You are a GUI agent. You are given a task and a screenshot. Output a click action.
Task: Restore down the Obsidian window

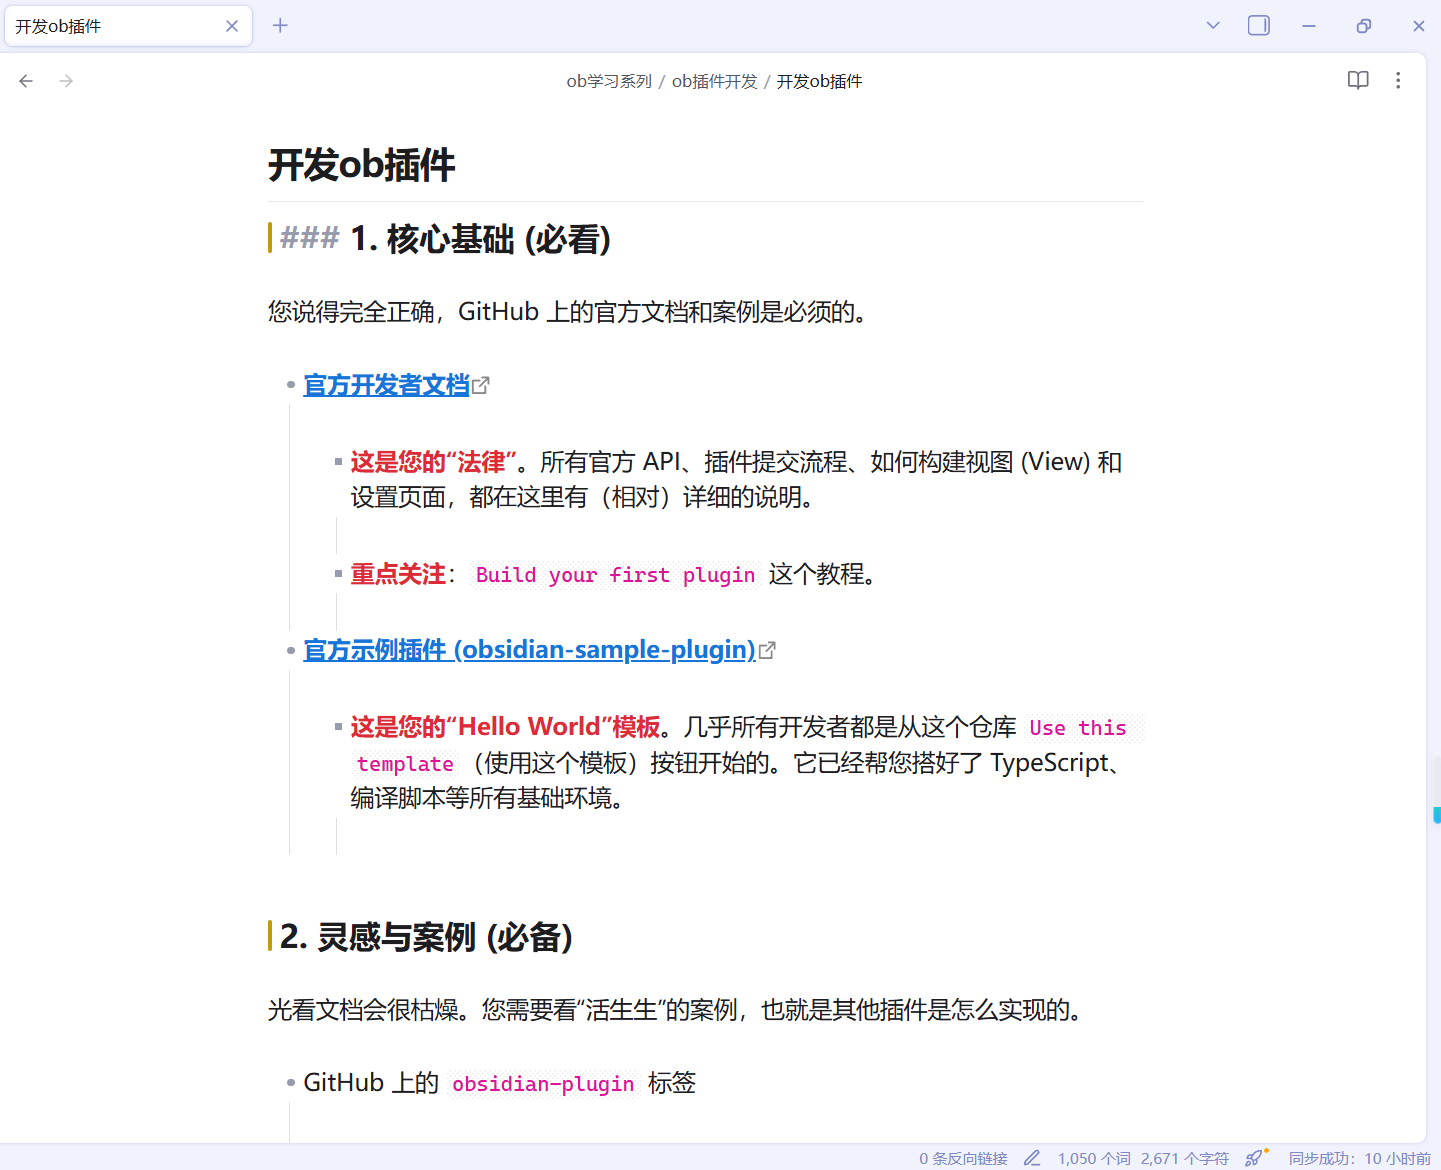pyautogui.click(x=1364, y=26)
